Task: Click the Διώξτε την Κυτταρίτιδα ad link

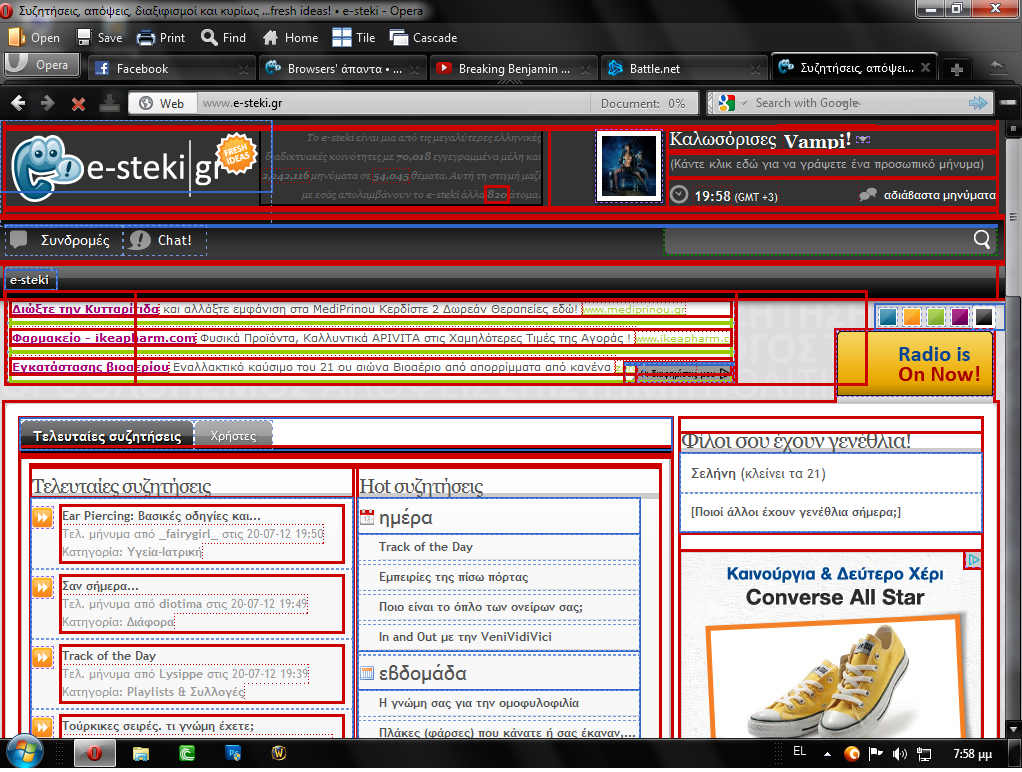Action: tap(85, 309)
